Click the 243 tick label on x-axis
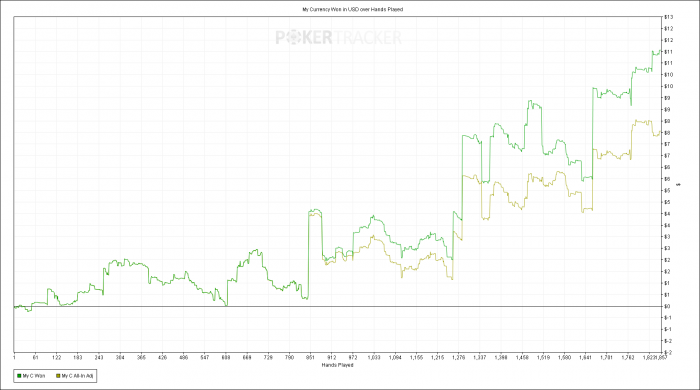 [99, 357]
